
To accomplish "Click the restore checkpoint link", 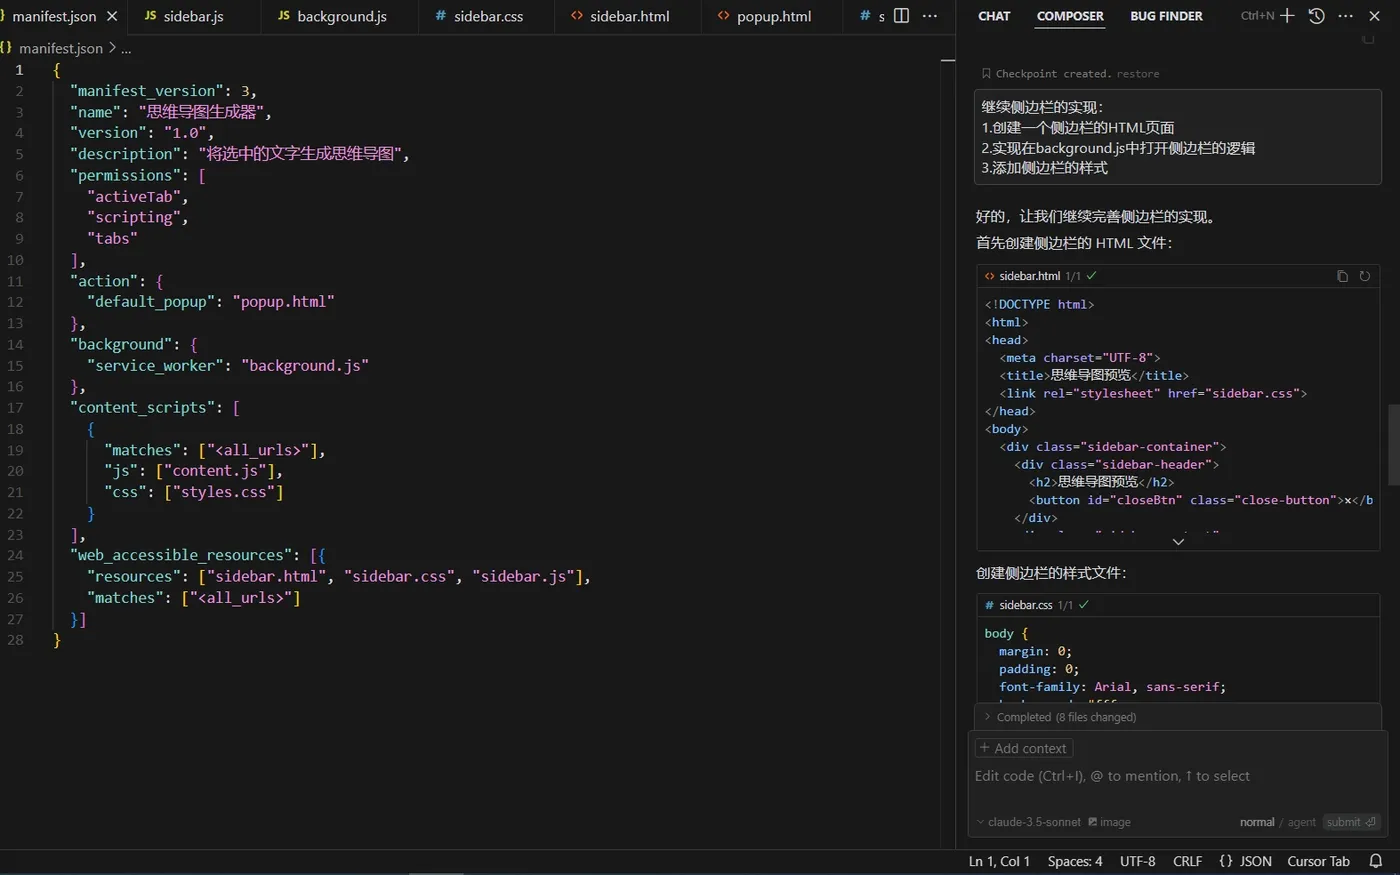I will click(1138, 74).
